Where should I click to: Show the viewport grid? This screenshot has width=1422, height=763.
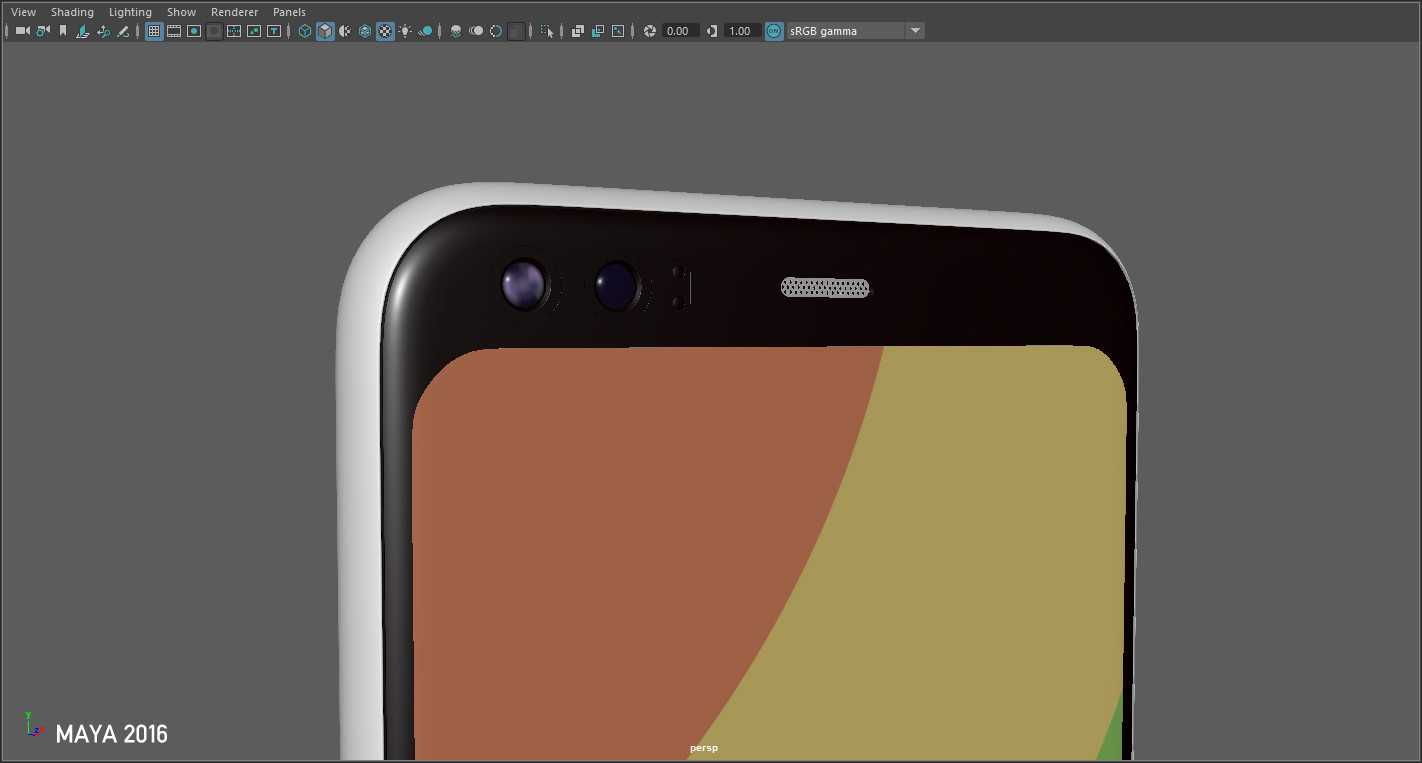(153, 30)
